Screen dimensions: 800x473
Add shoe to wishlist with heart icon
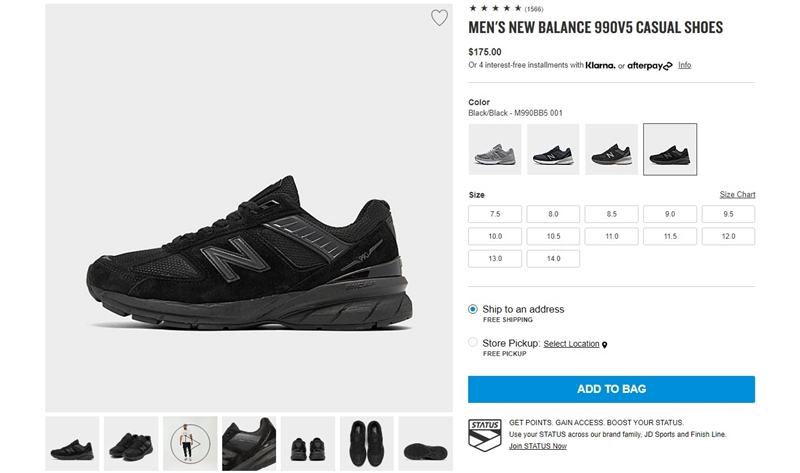[x=439, y=18]
